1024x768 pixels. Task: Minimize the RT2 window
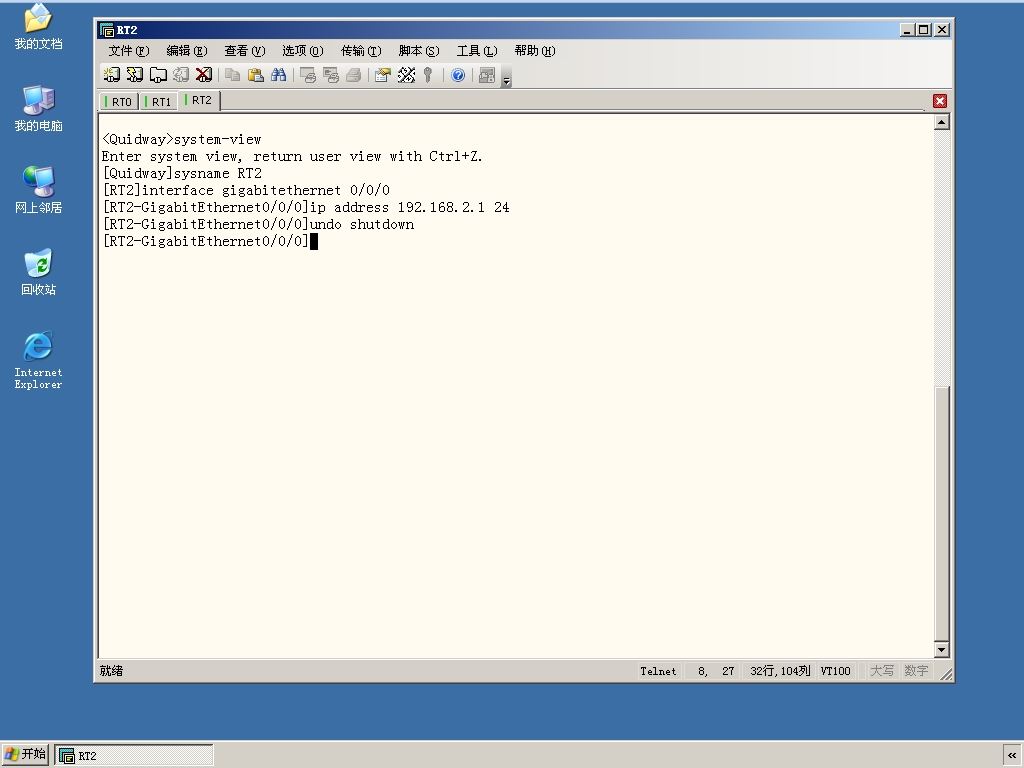pos(907,30)
